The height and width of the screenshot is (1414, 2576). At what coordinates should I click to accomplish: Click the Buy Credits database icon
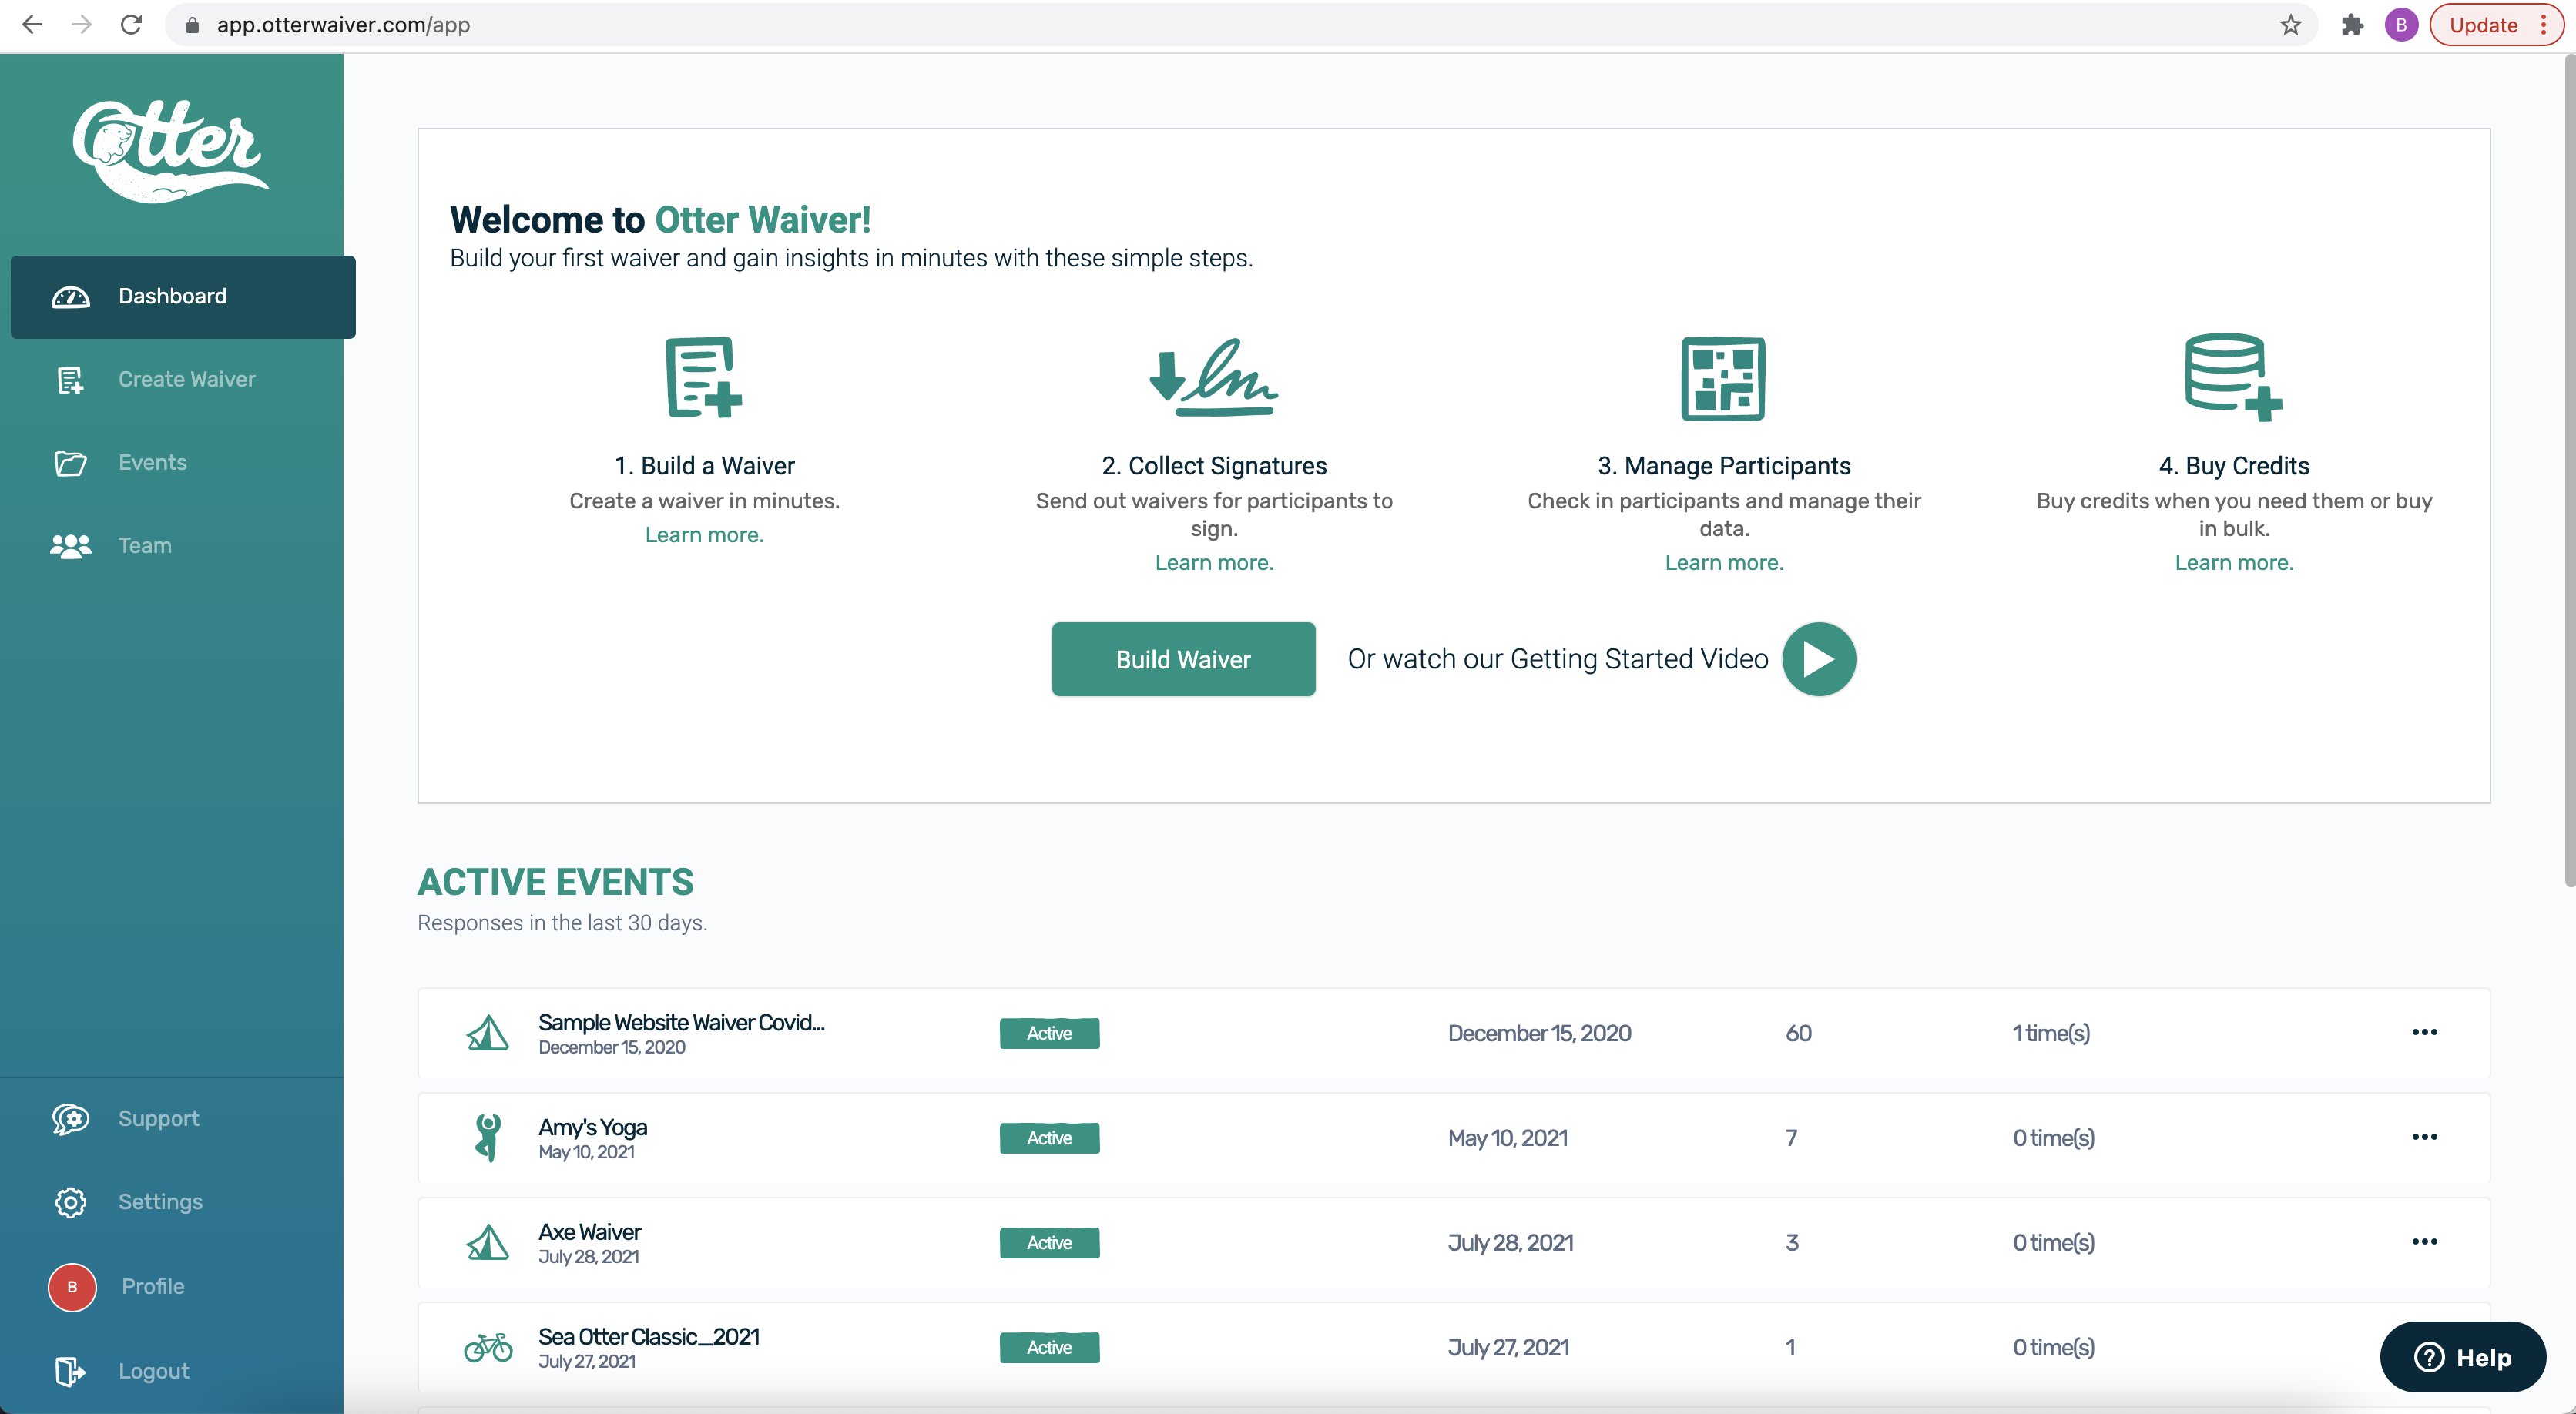click(2232, 377)
